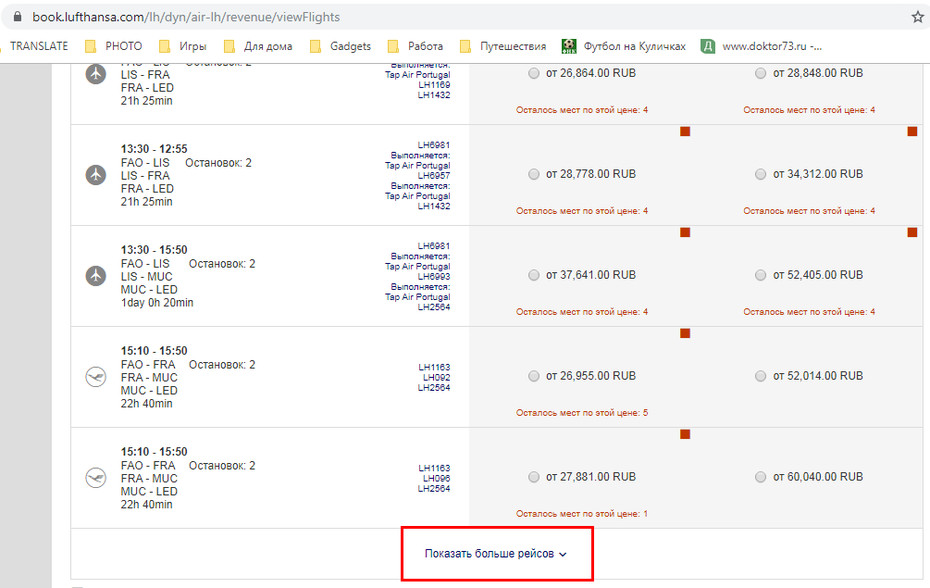This screenshot has width=930, height=588.
Task: Expand Показать больше рейсов
Action: click(x=496, y=554)
